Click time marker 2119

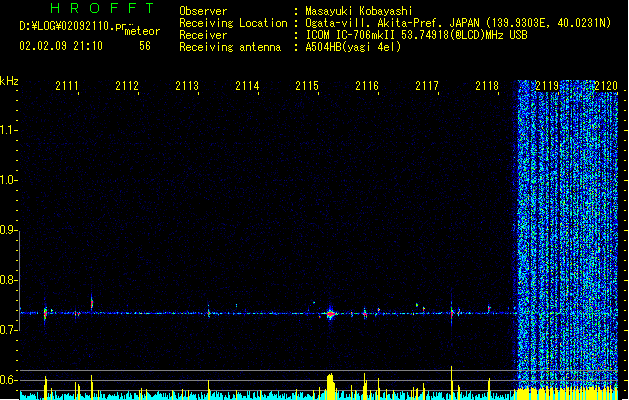(x=547, y=86)
